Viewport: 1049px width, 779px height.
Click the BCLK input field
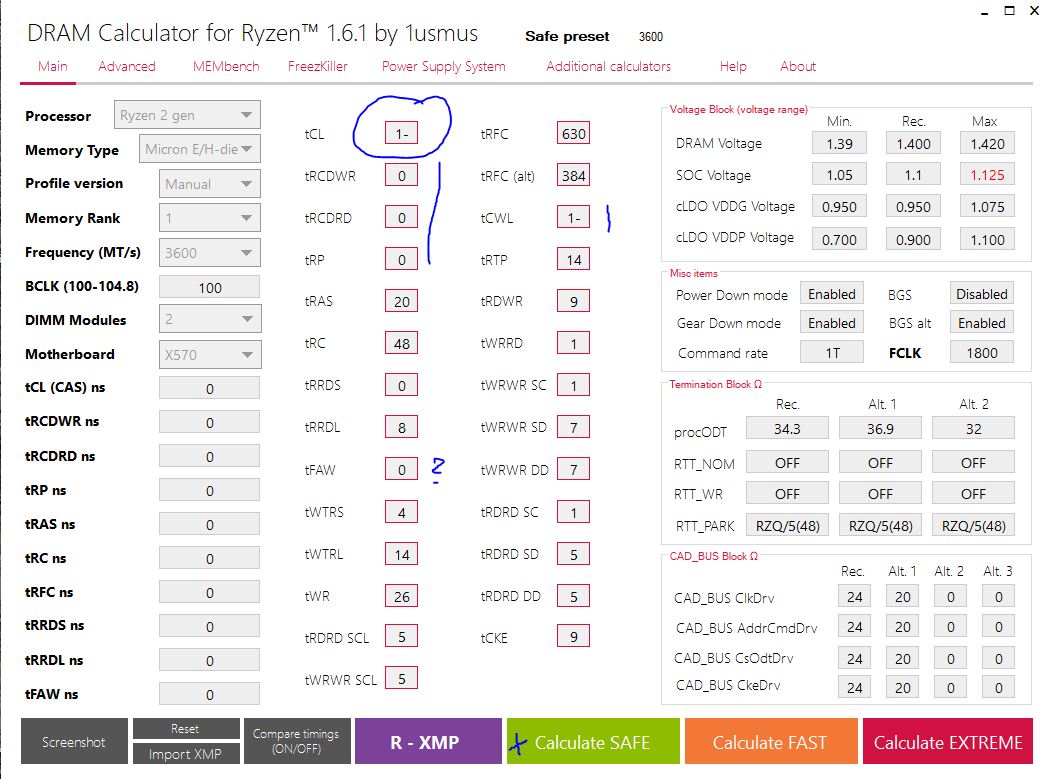209,287
